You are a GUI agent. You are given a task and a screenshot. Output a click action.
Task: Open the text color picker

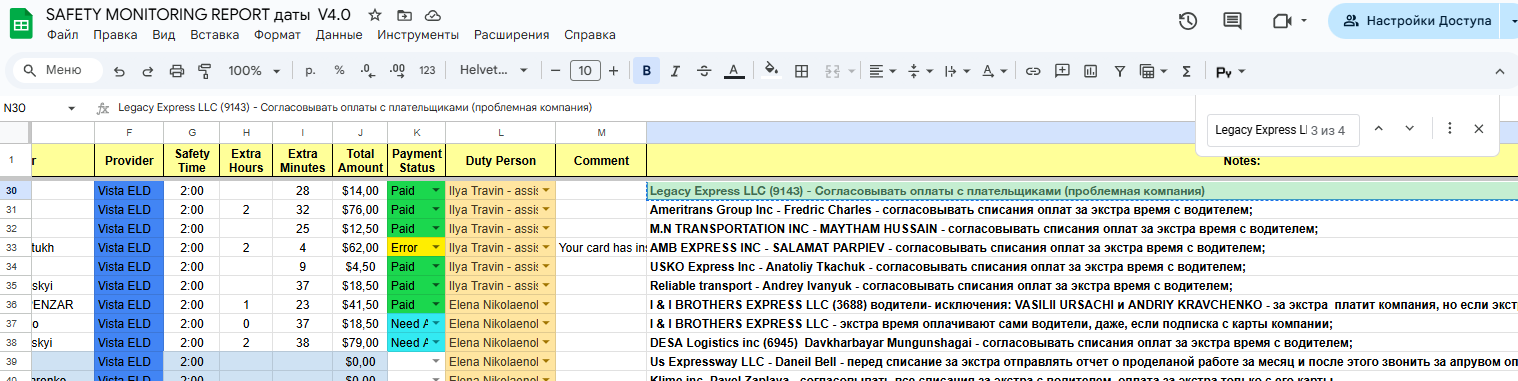click(x=733, y=71)
